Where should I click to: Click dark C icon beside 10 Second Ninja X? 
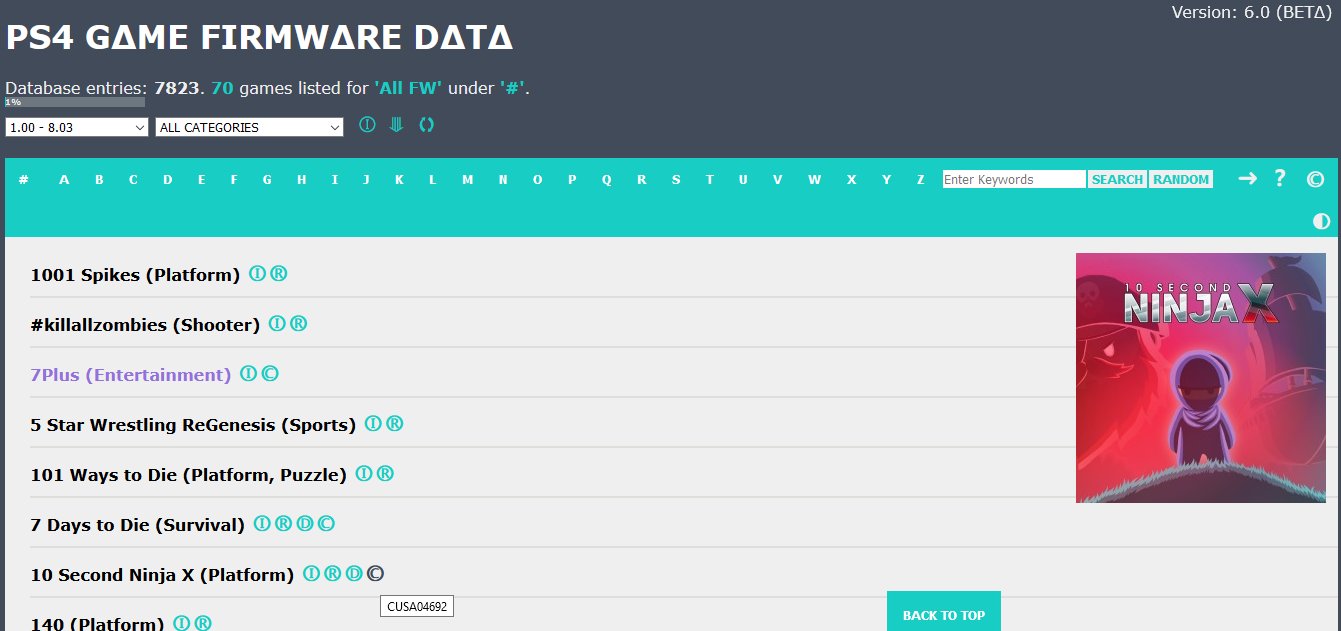[375, 573]
